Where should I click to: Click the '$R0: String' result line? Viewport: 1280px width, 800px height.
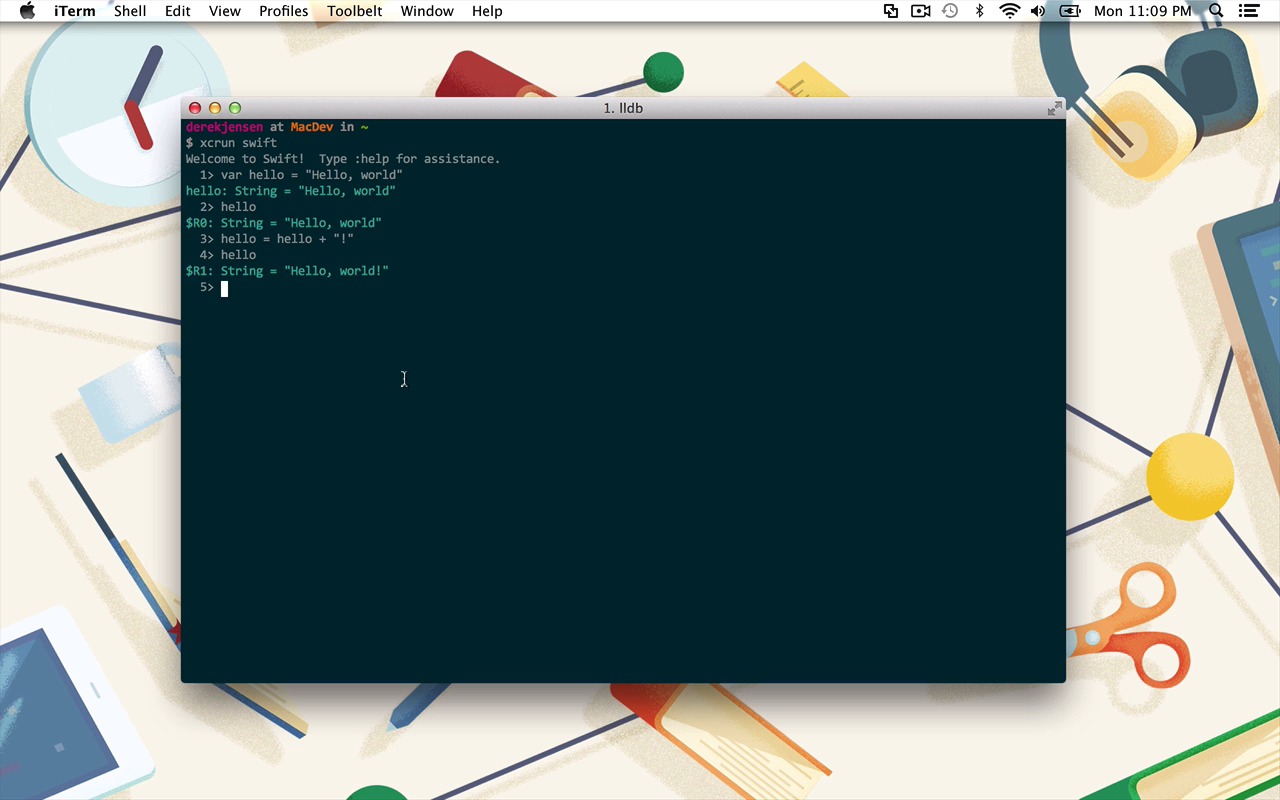pos(284,223)
